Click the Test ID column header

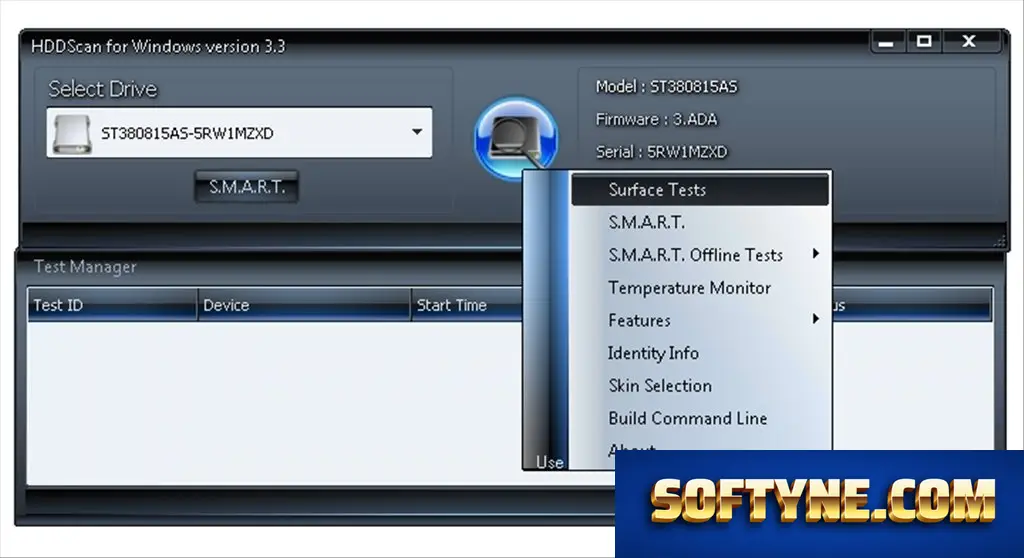pyautogui.click(x=112, y=305)
